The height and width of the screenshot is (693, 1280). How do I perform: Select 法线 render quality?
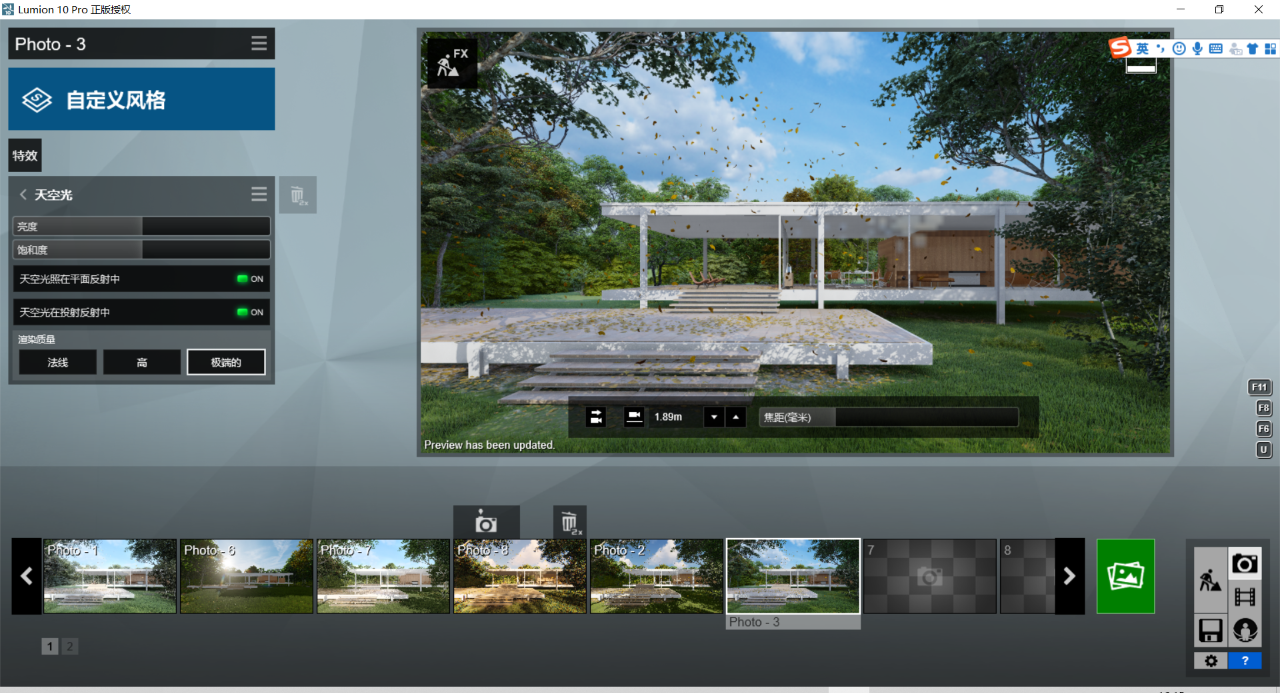[58, 362]
